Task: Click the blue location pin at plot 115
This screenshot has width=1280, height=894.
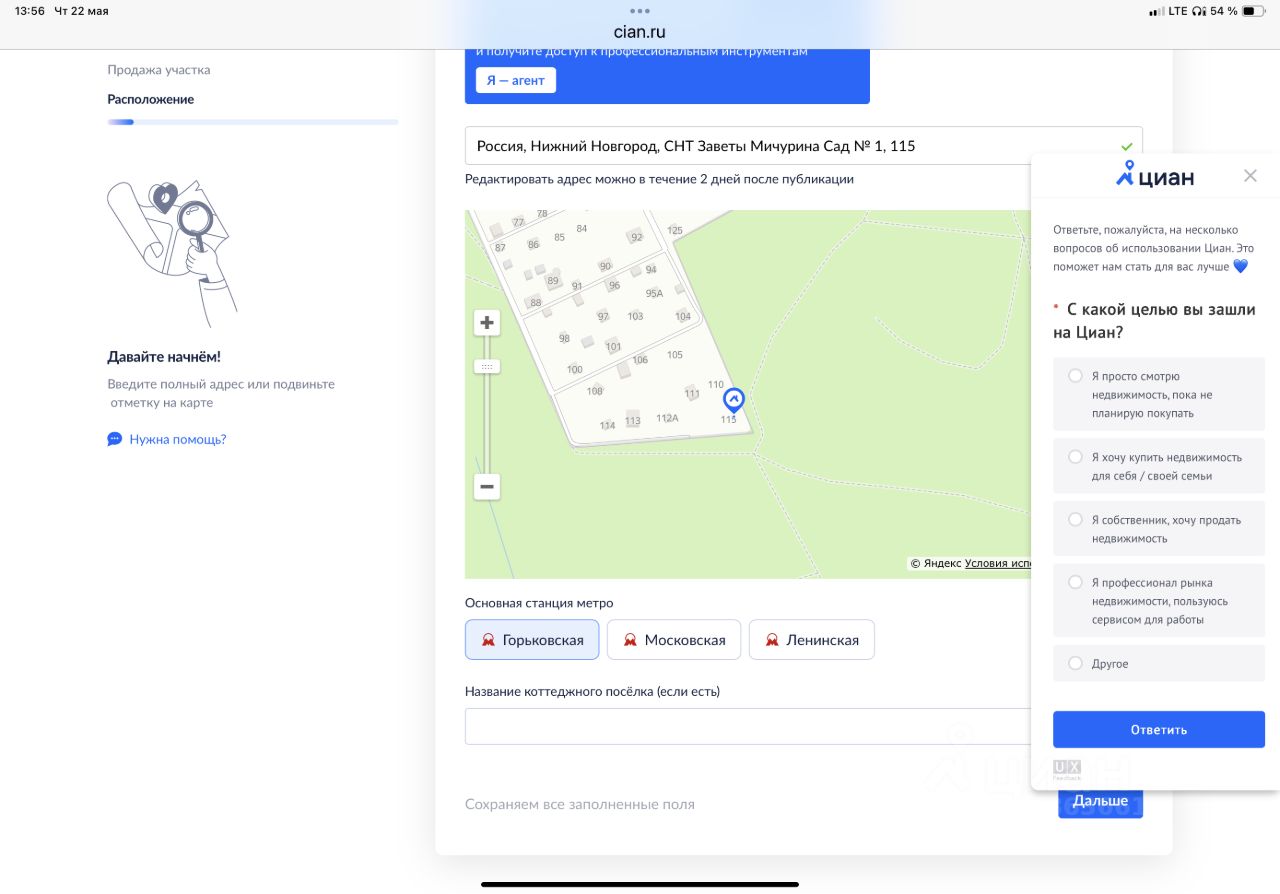Action: pyautogui.click(x=733, y=400)
